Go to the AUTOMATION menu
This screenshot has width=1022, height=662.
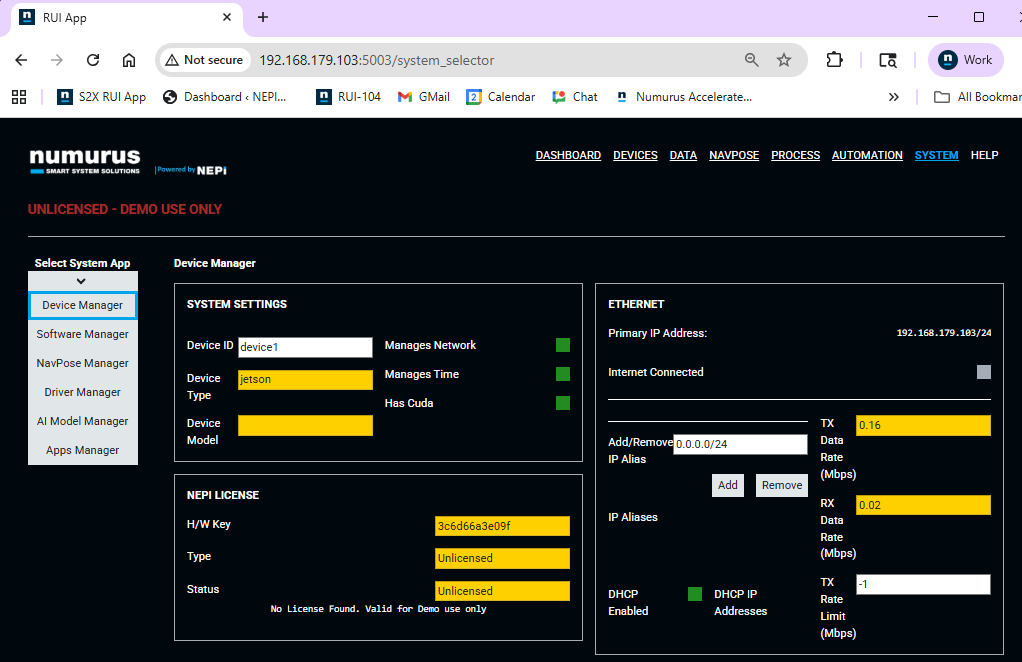[867, 155]
